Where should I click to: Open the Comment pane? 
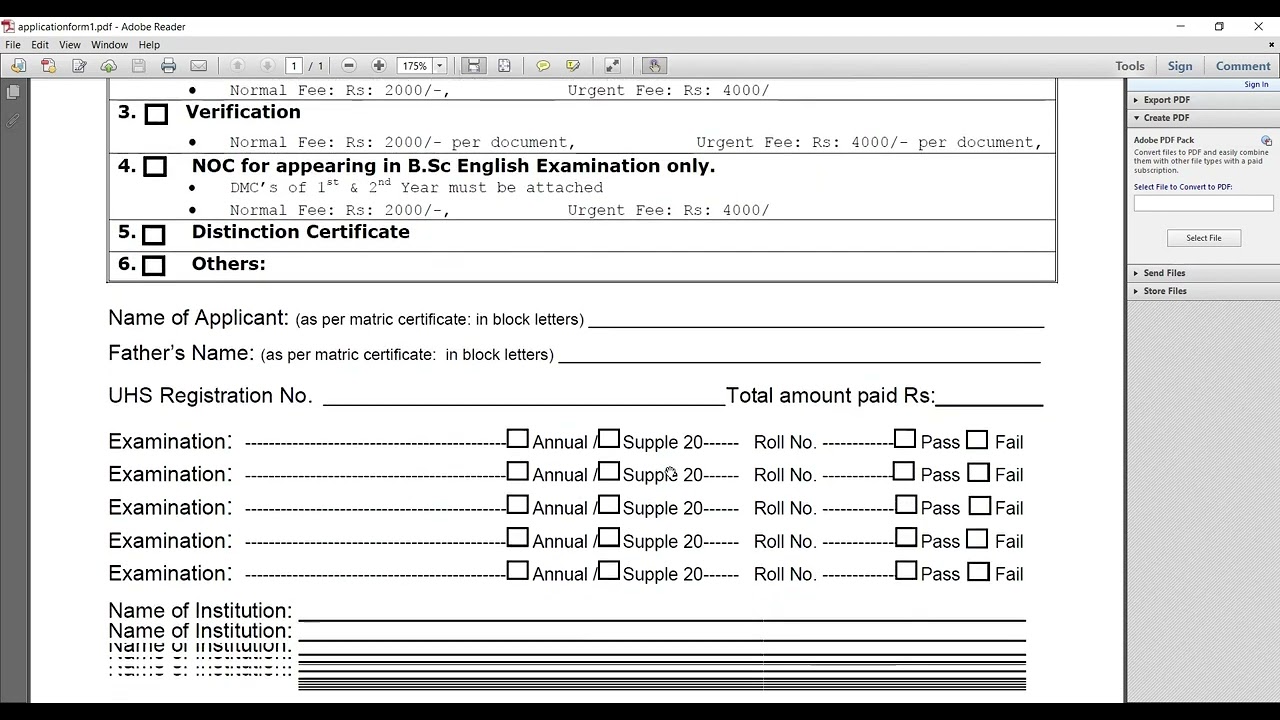point(1243,66)
